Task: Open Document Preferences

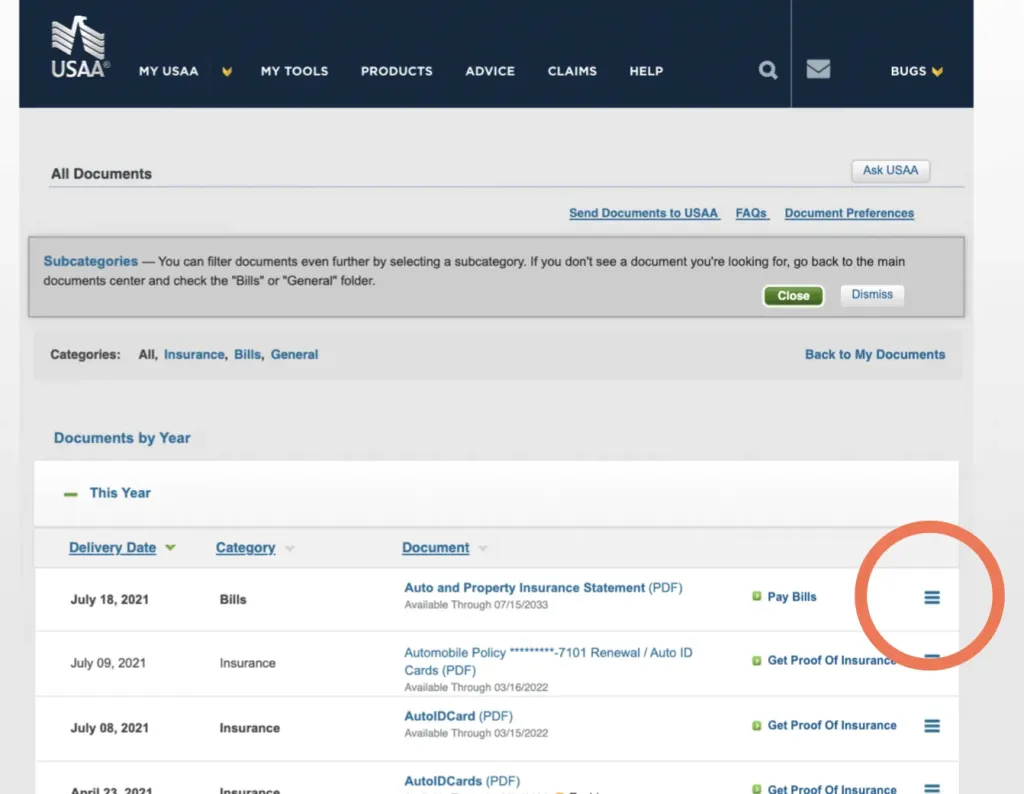Action: point(848,213)
